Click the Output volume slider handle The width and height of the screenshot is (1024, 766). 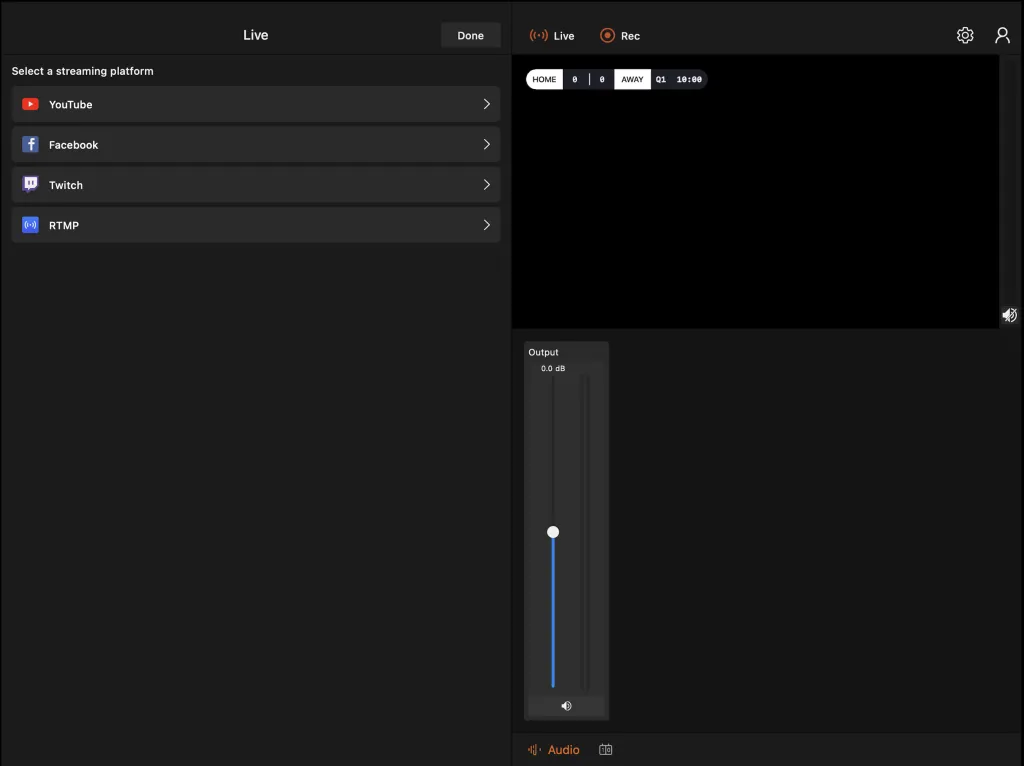tap(553, 532)
